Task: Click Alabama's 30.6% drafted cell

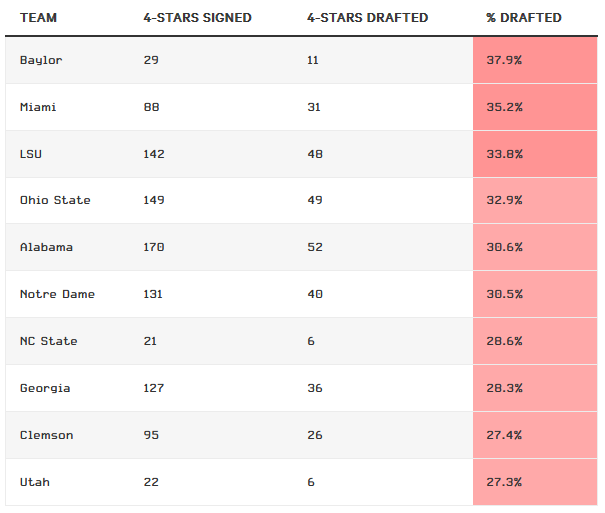Action: [x=534, y=247]
